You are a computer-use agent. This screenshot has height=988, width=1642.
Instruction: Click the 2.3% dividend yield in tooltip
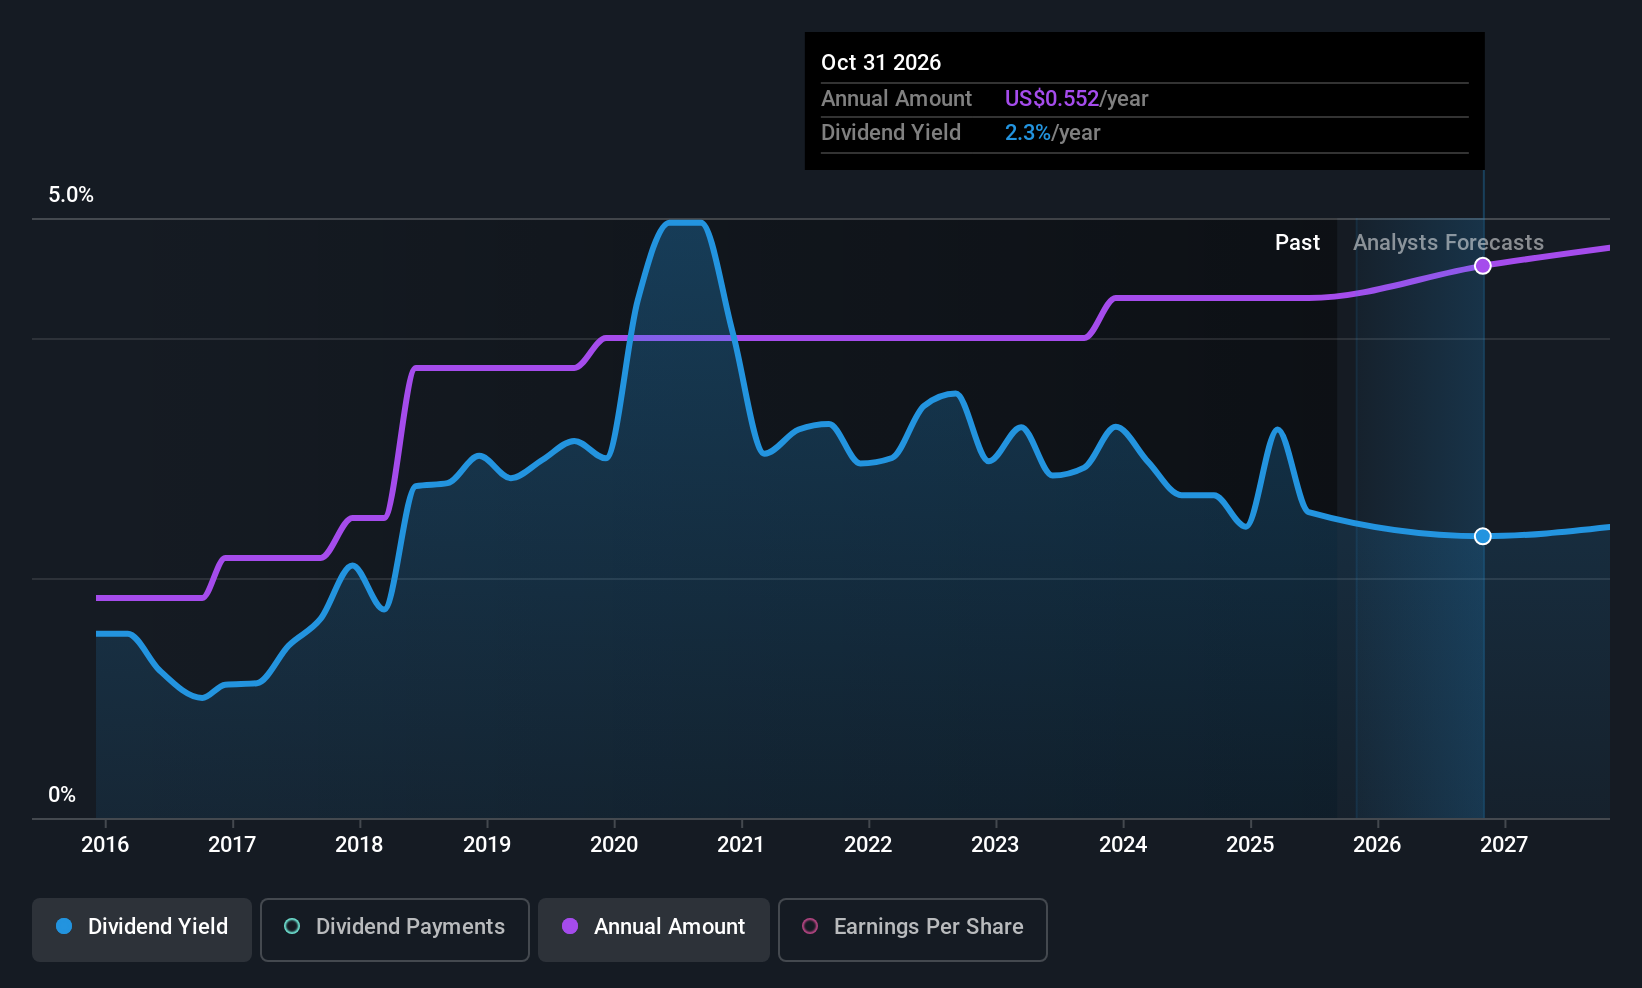click(x=1027, y=133)
